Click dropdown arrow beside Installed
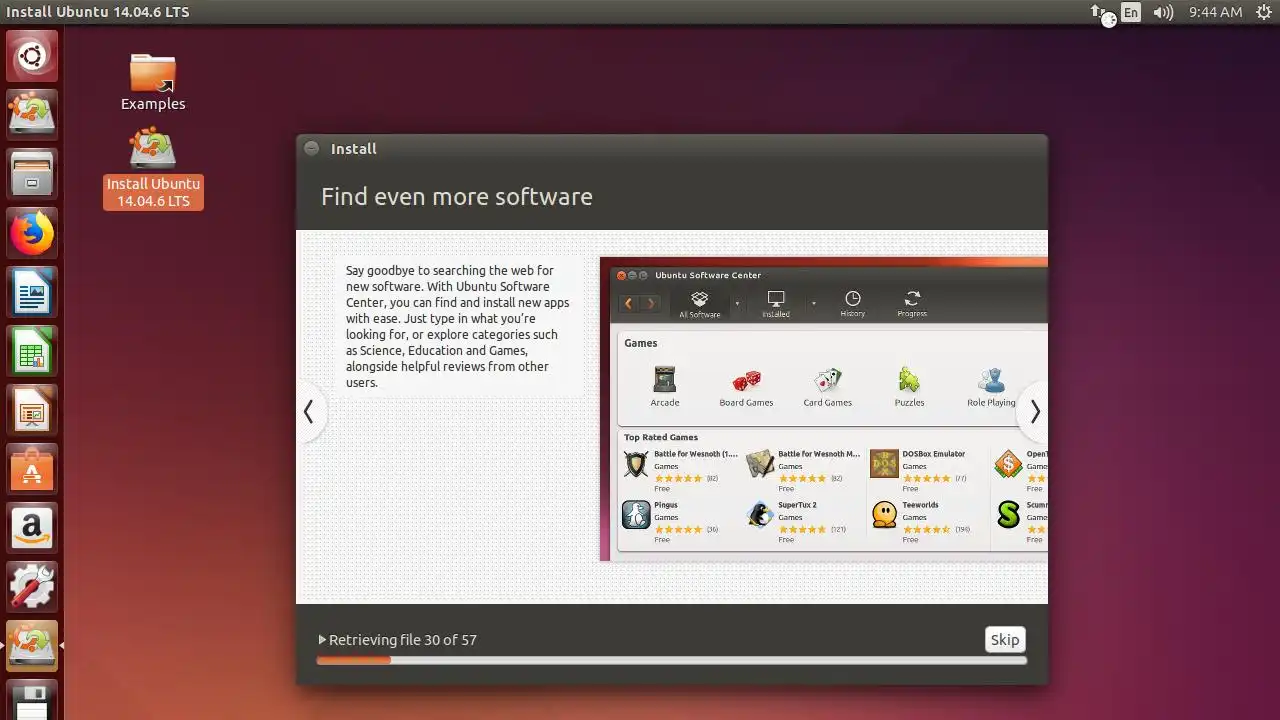The width and height of the screenshot is (1280, 720). pyautogui.click(x=814, y=303)
